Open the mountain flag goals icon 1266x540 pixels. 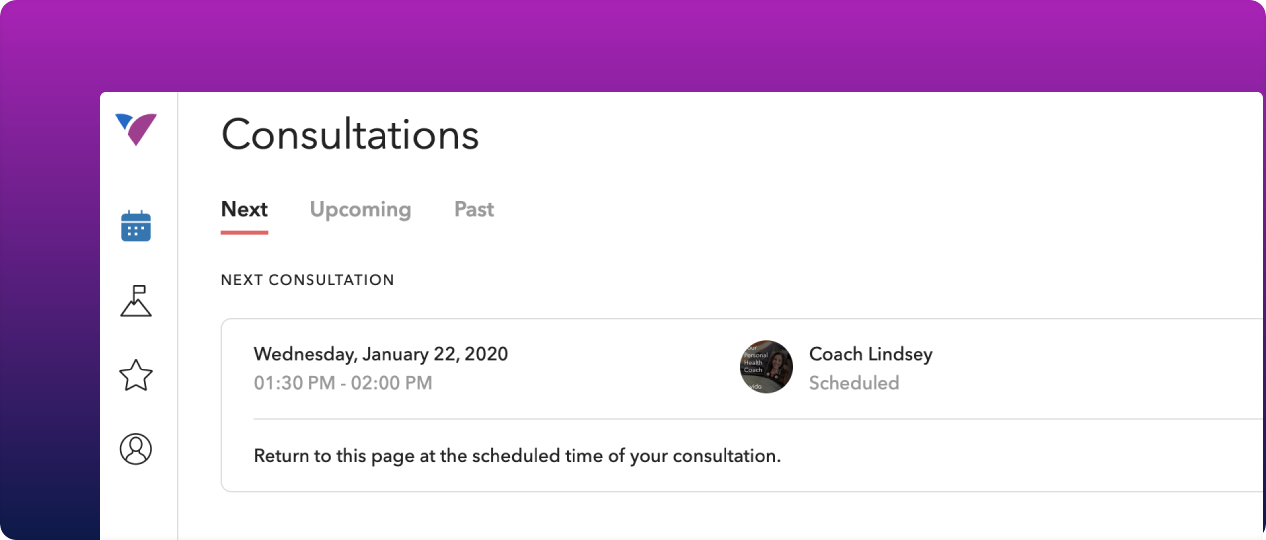[136, 300]
